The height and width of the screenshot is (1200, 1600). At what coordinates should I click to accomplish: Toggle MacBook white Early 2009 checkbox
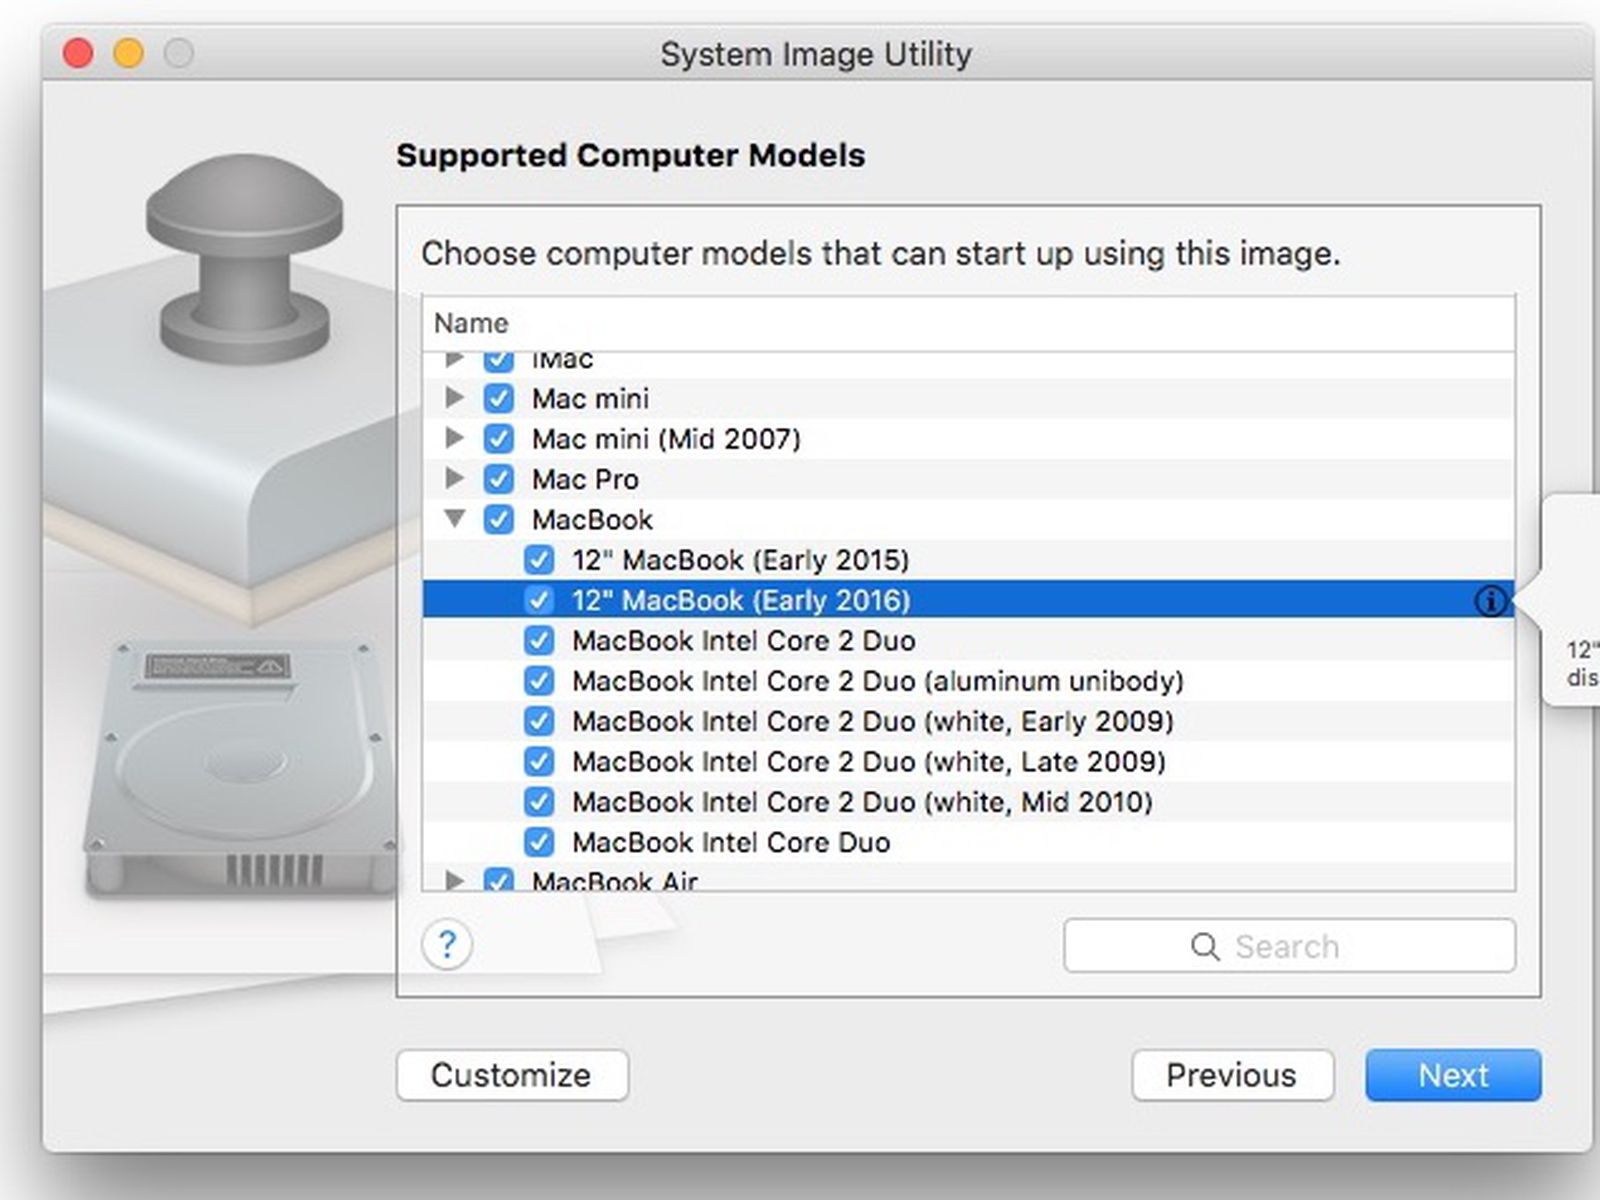pos(539,721)
